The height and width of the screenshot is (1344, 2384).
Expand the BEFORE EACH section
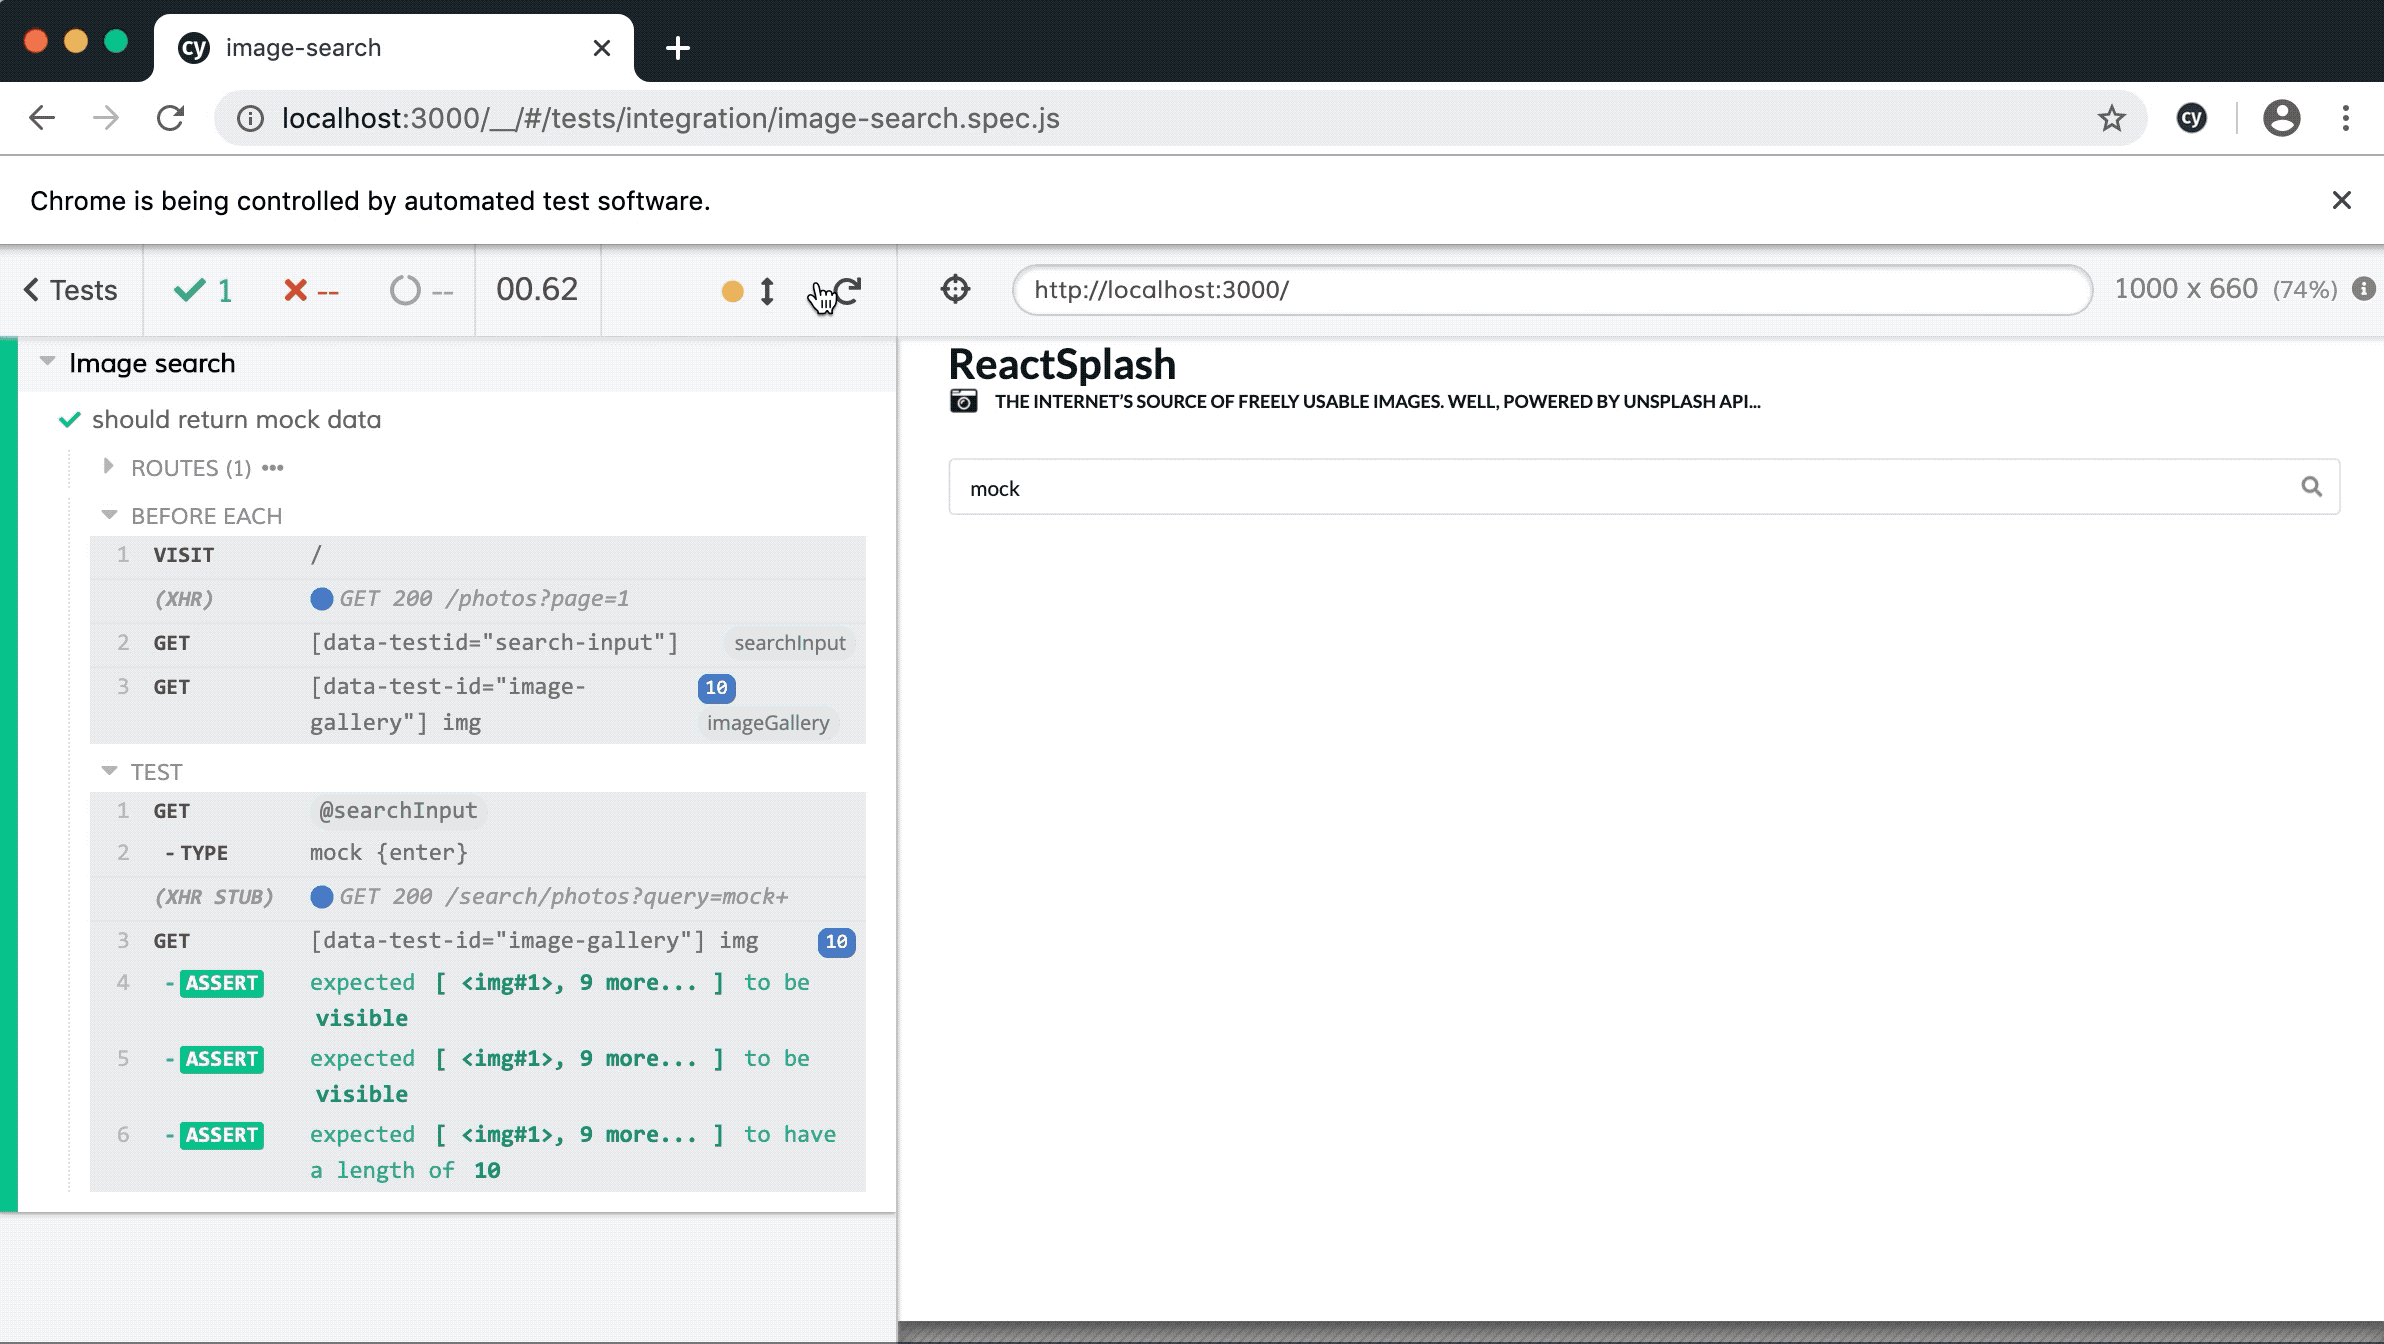(x=106, y=514)
